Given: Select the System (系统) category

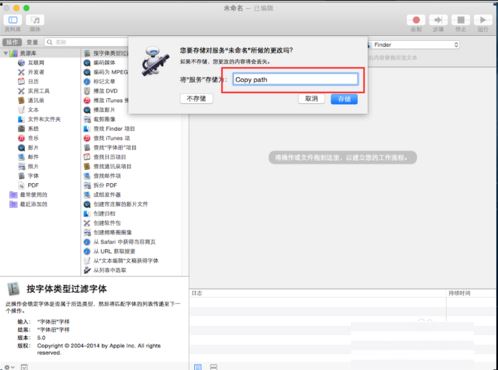Looking at the screenshot, I should (33, 128).
